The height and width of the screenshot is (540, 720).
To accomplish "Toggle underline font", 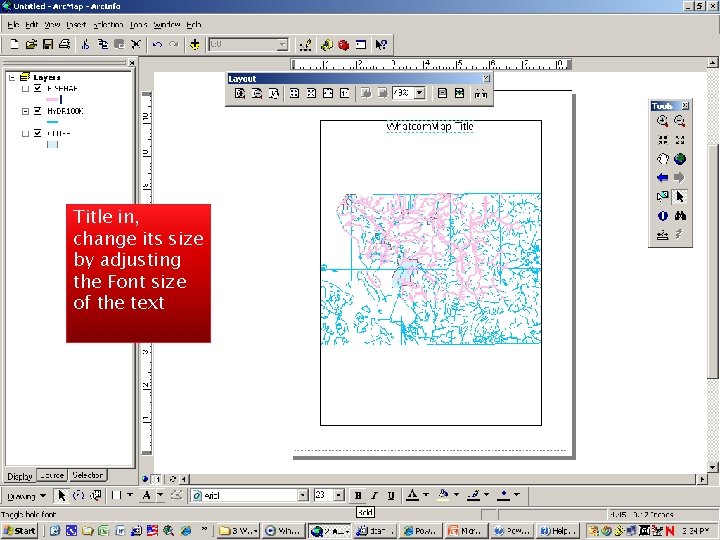I will coord(391,495).
